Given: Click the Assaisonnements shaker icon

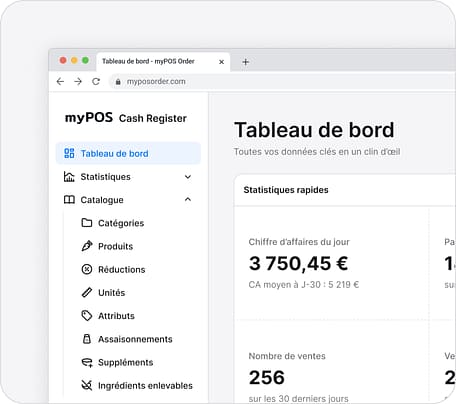Looking at the screenshot, I should point(87,339).
